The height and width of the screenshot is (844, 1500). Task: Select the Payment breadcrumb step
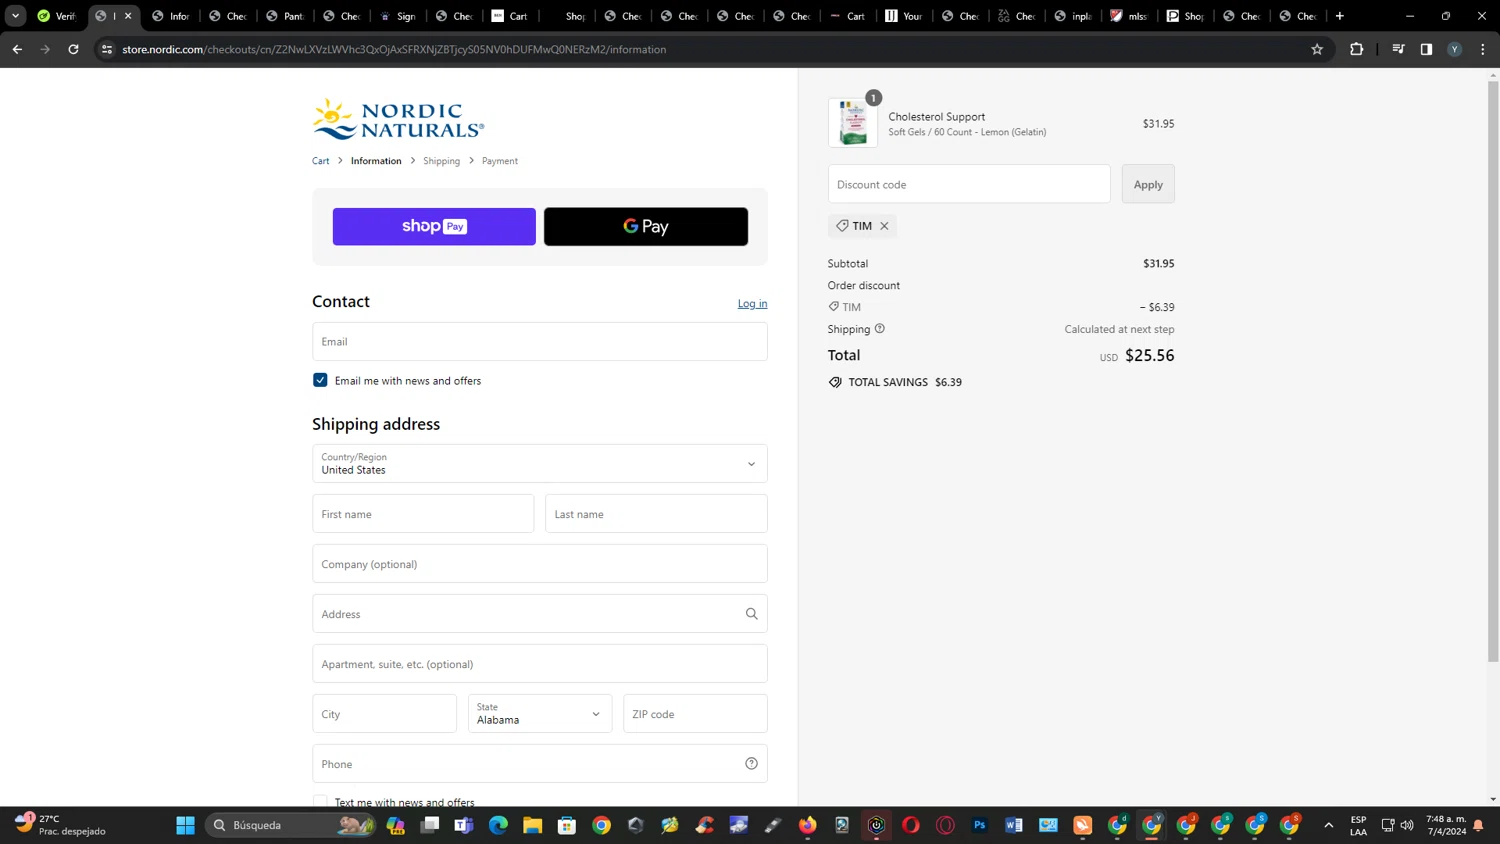pos(500,161)
